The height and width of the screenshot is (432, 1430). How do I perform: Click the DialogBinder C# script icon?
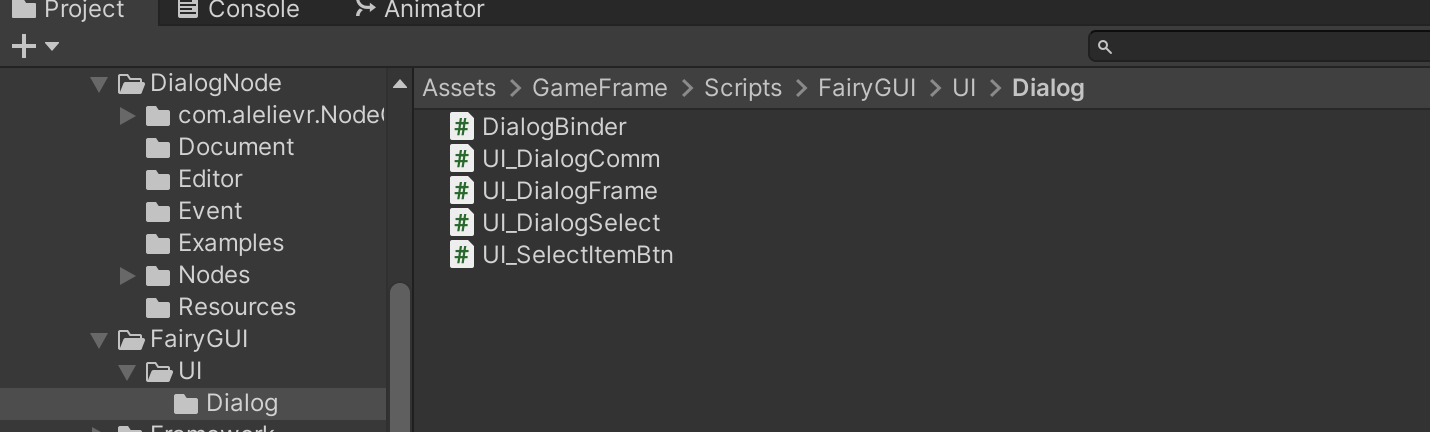[x=461, y=127]
